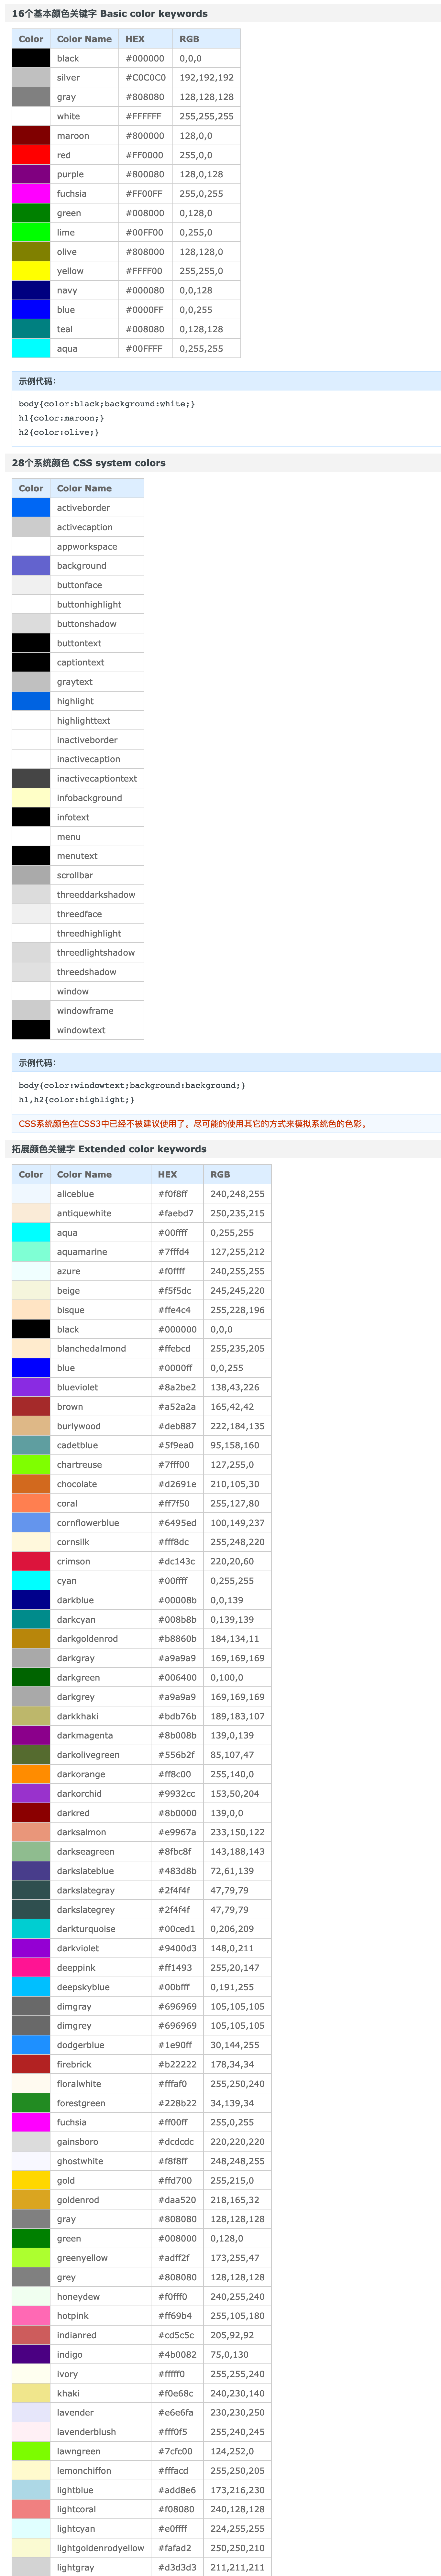Select the 'threeddarkshadow' row name
Screen dimensions: 441x2576
pos(96,895)
